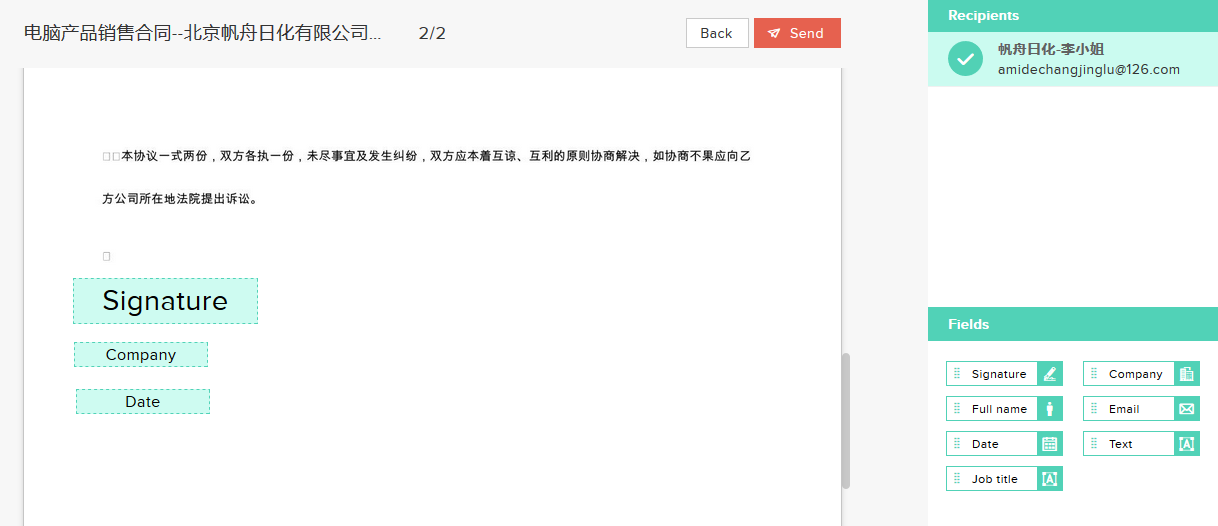Image resolution: width=1218 pixels, height=526 pixels.
Task: Click the text icon on Text field
Action: click(x=1186, y=444)
